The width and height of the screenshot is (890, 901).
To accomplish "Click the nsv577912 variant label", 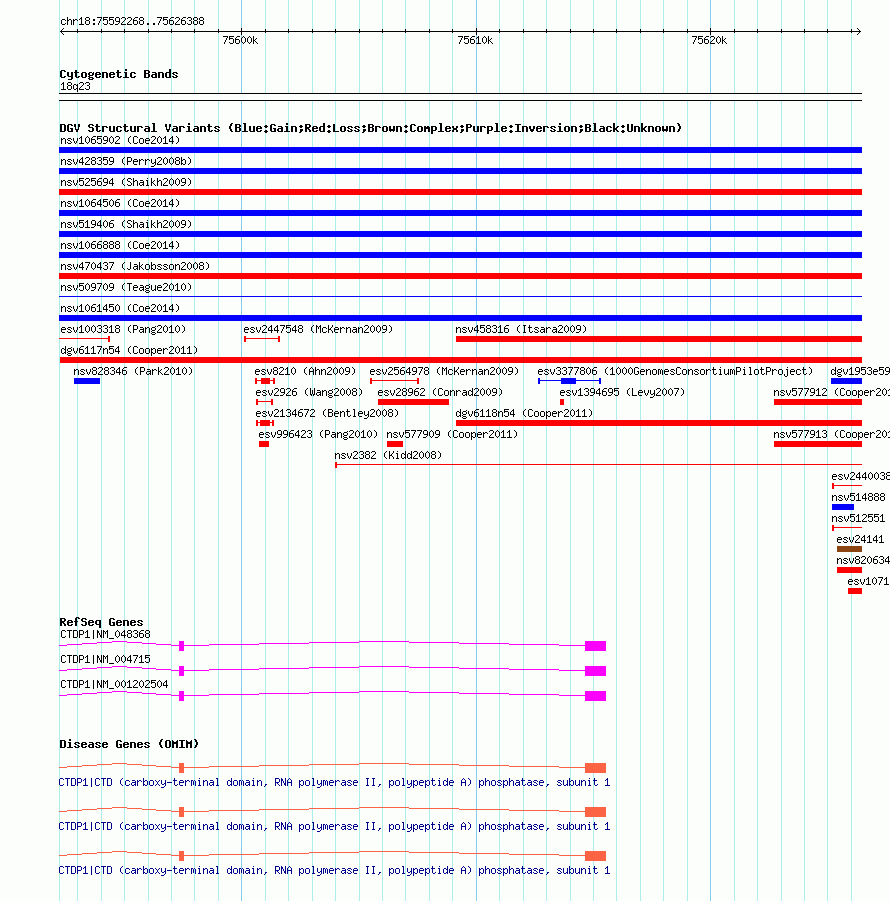I will point(831,392).
